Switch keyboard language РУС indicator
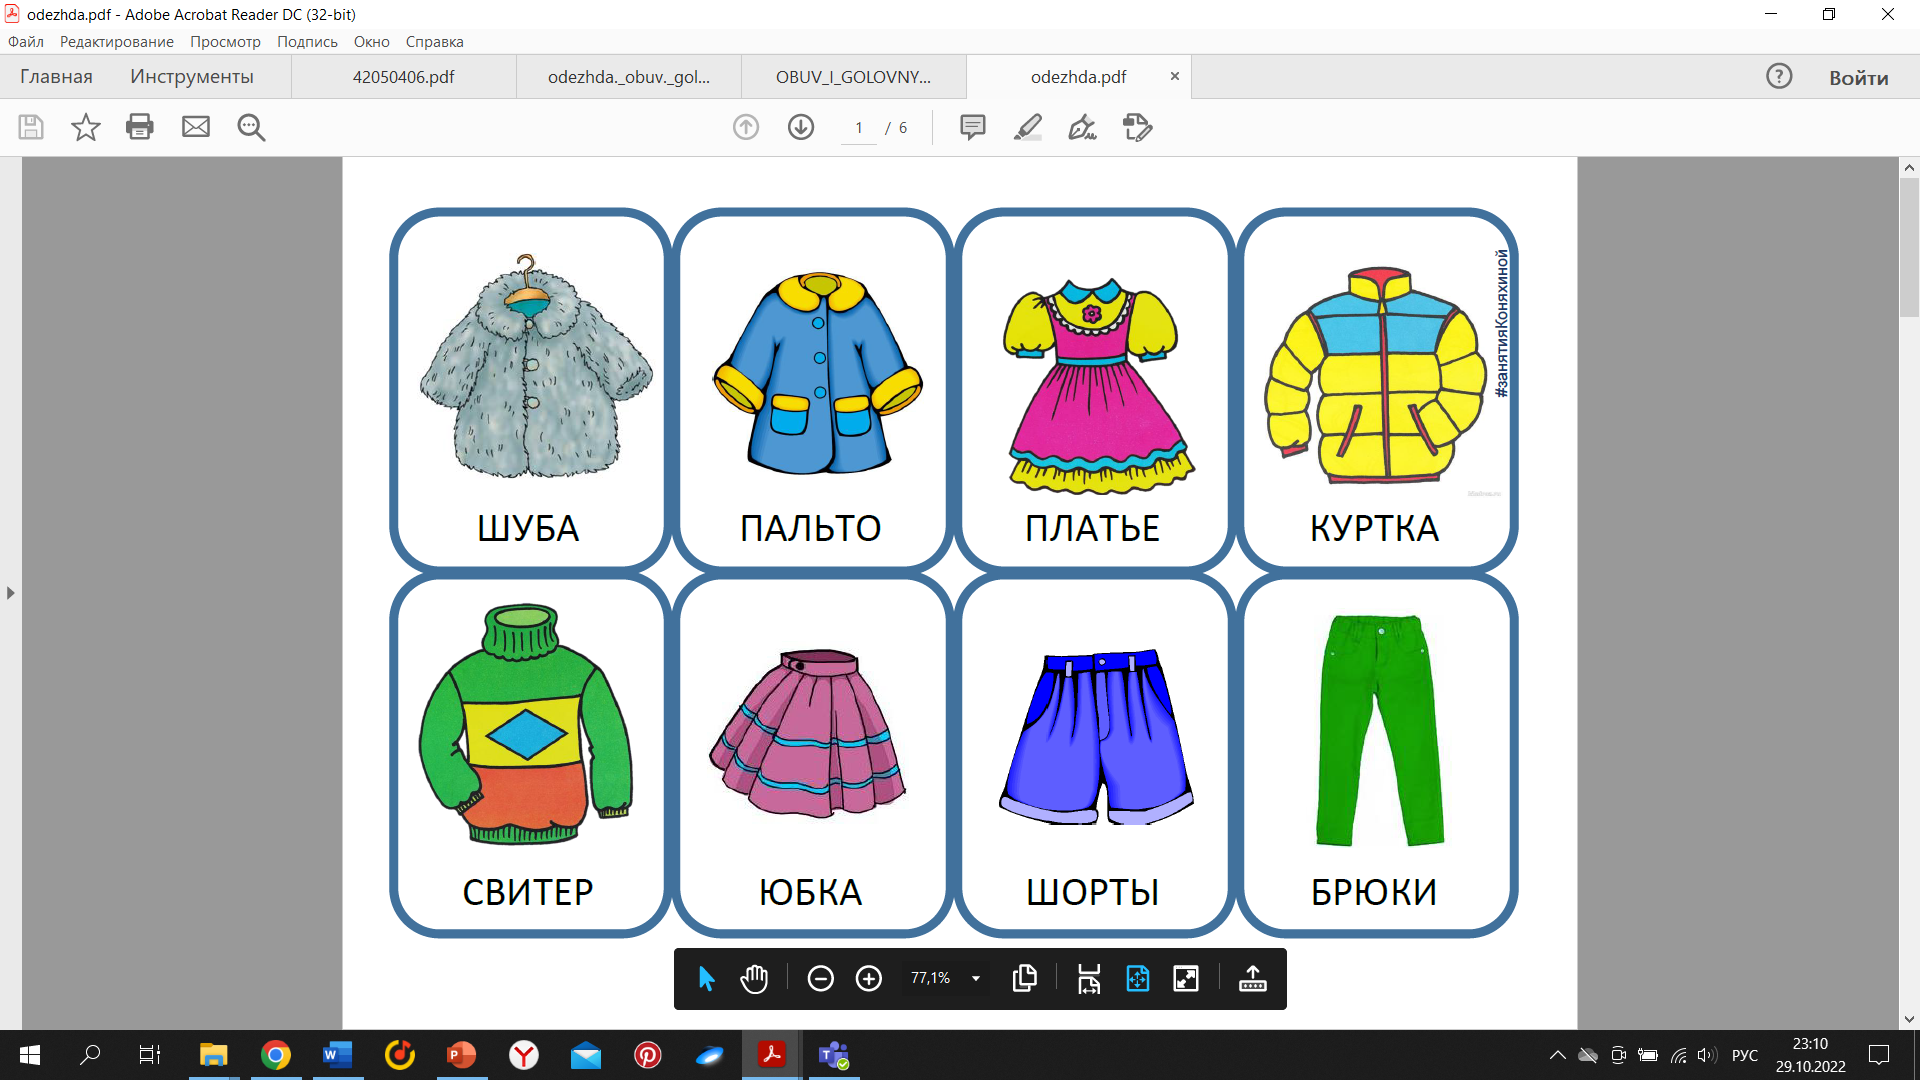The image size is (1920, 1080). [x=1745, y=1055]
